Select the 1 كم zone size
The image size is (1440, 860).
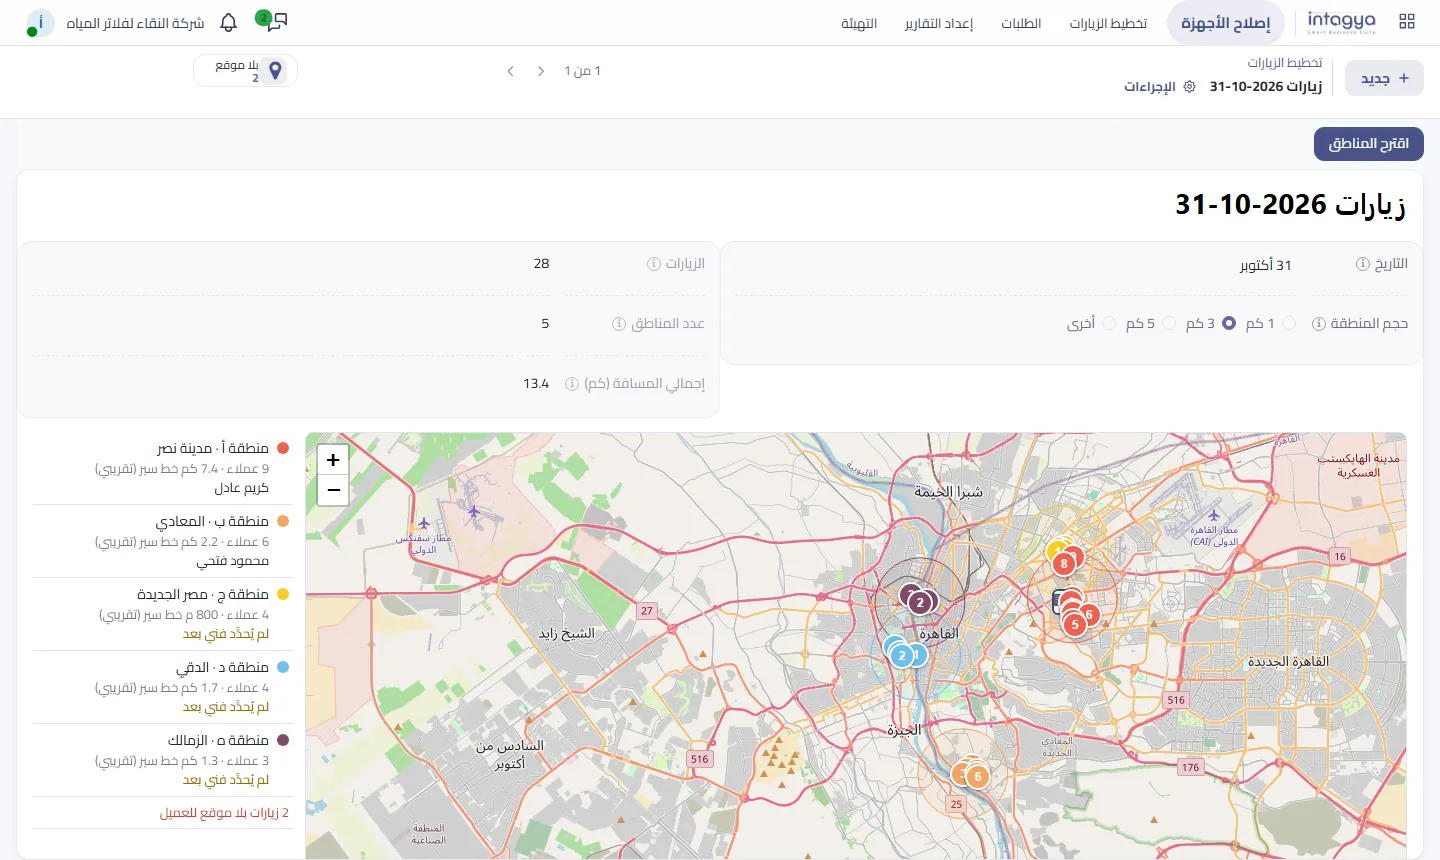(1289, 323)
